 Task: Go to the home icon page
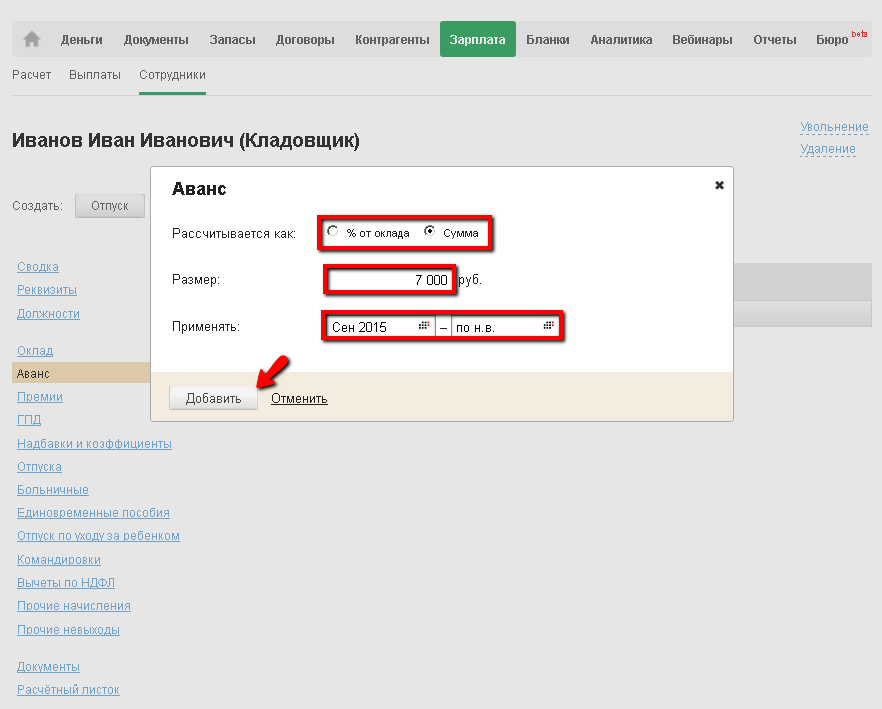point(32,39)
